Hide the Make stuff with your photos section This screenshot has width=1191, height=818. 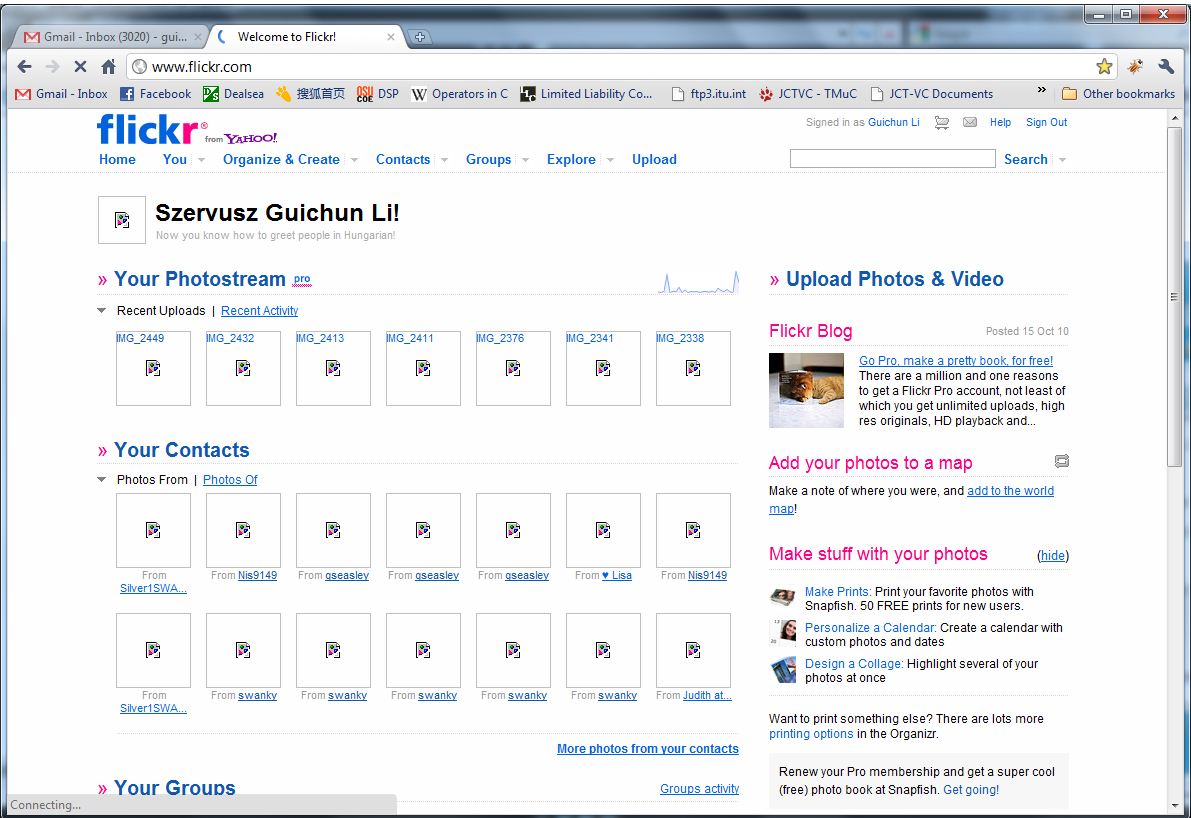[1052, 556]
